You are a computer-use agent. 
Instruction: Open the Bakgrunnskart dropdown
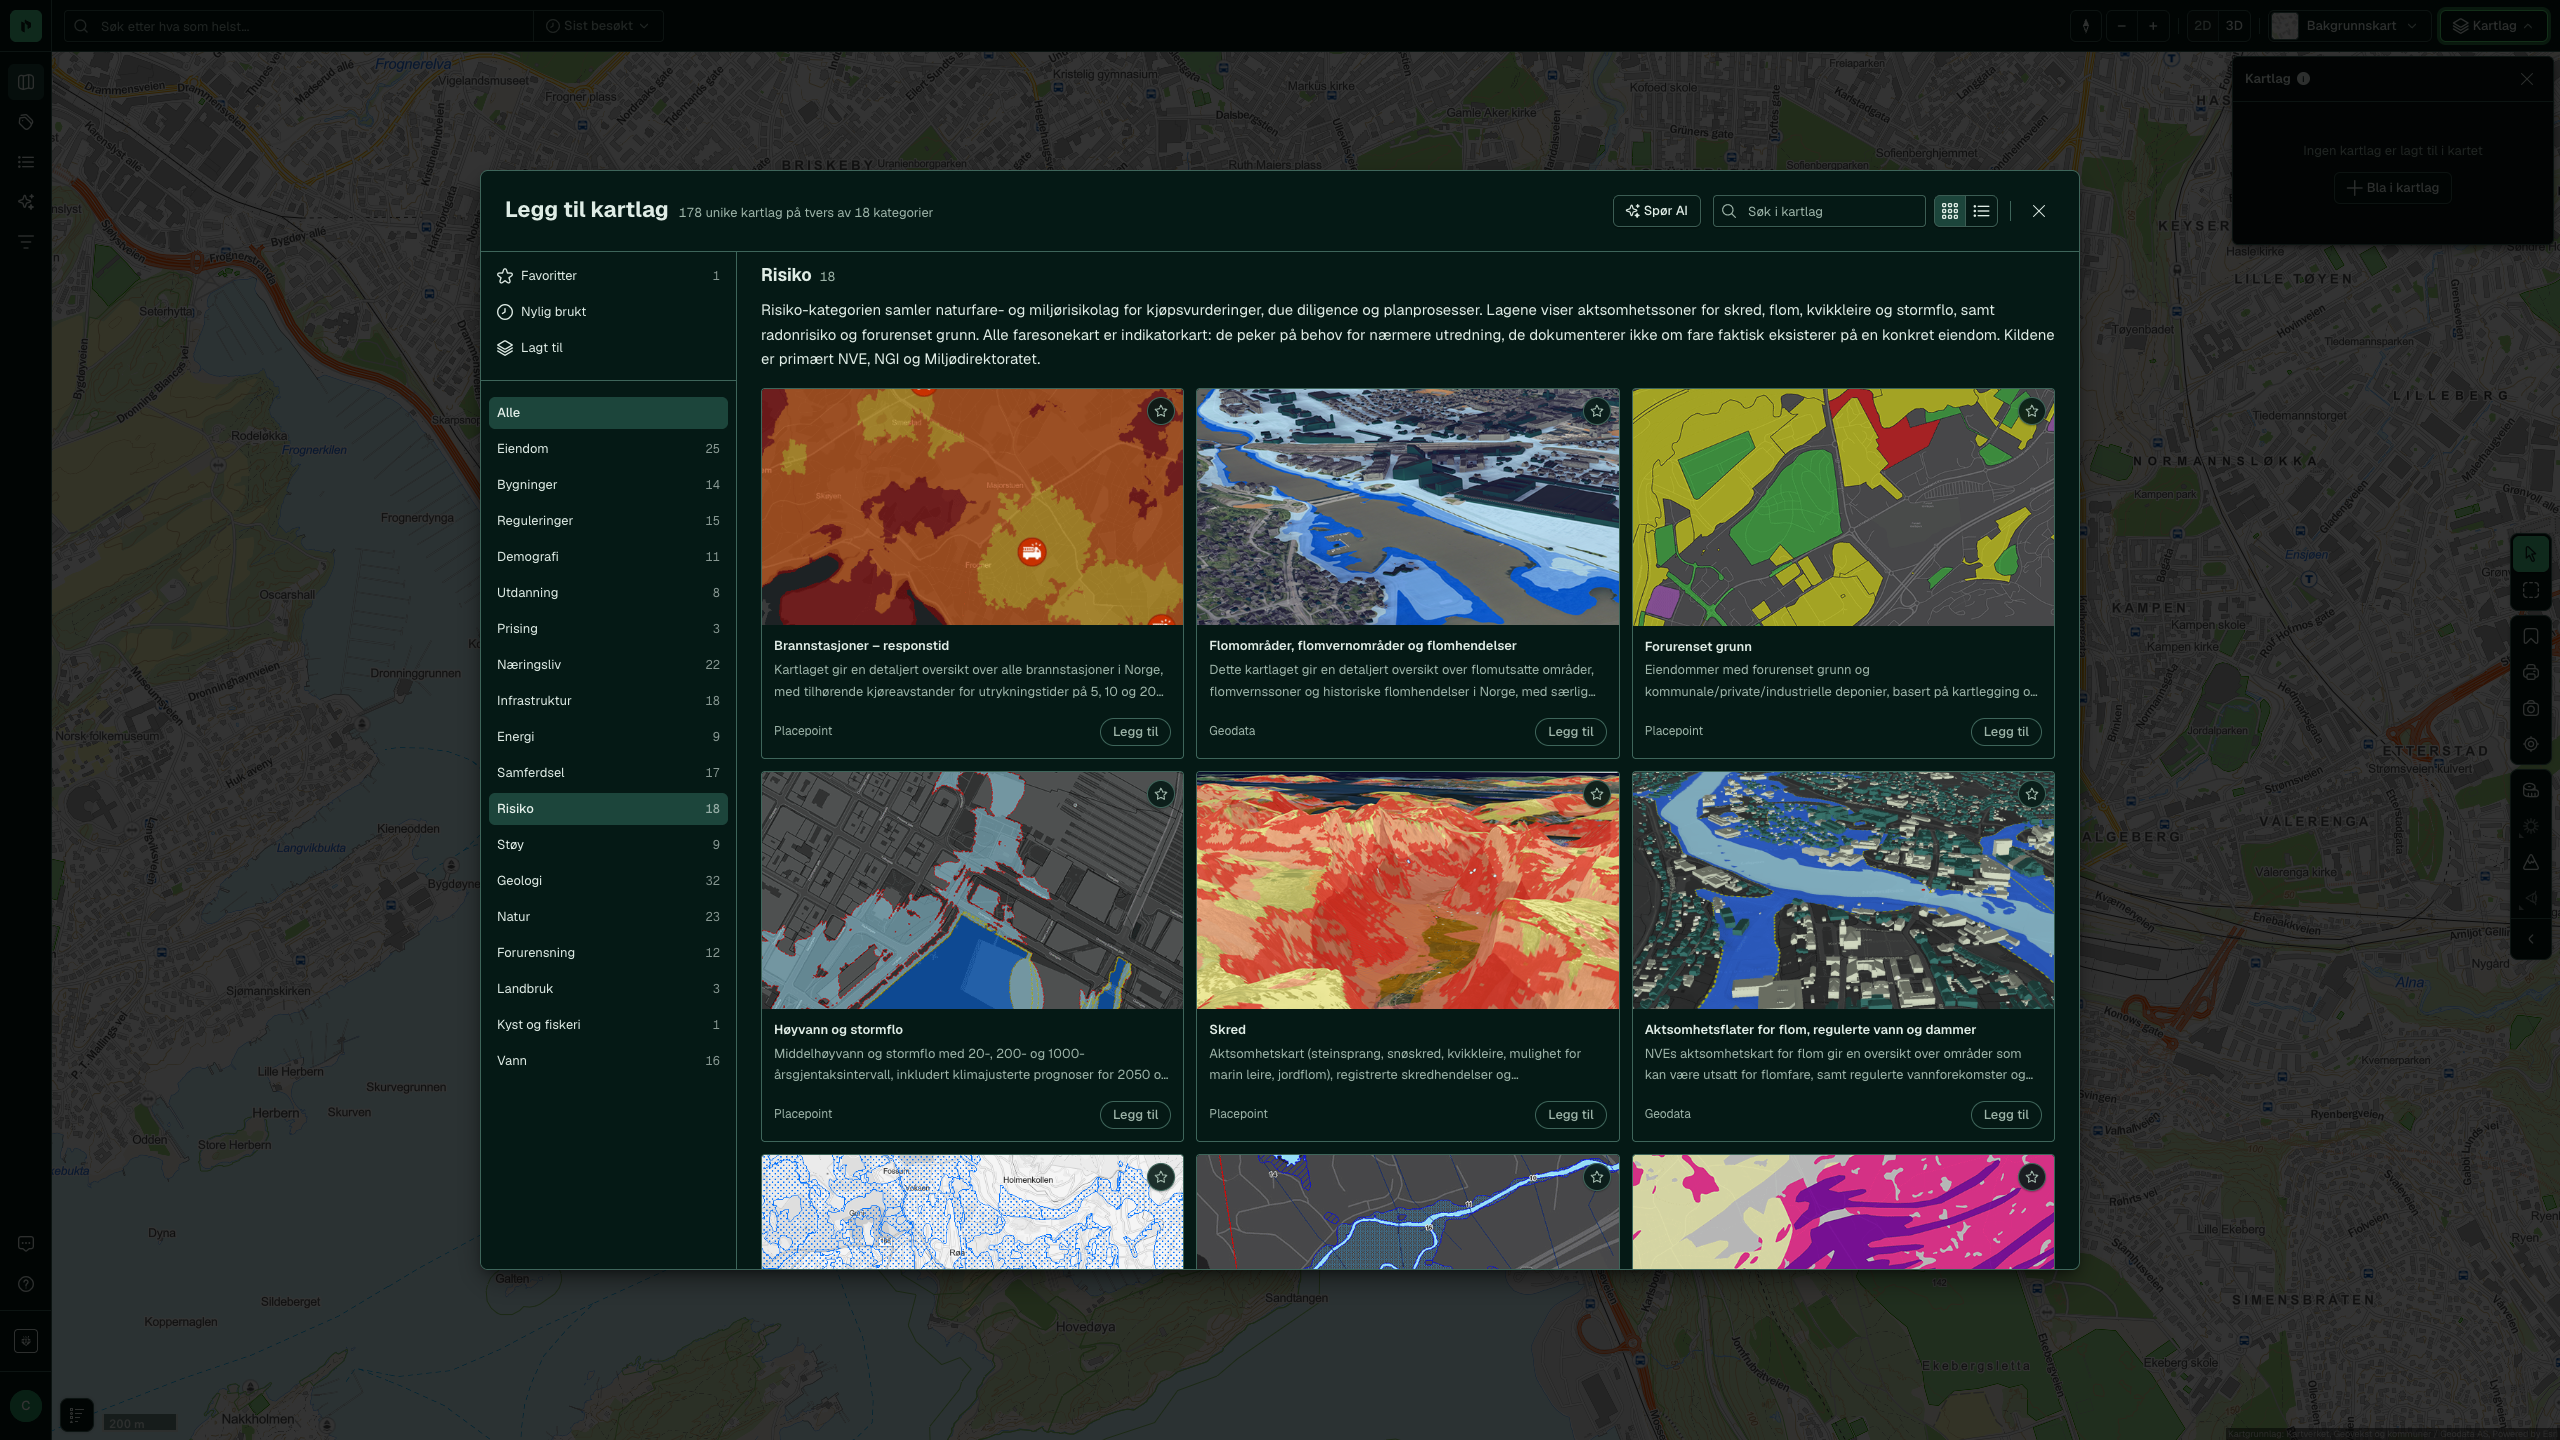pyautogui.click(x=2350, y=26)
